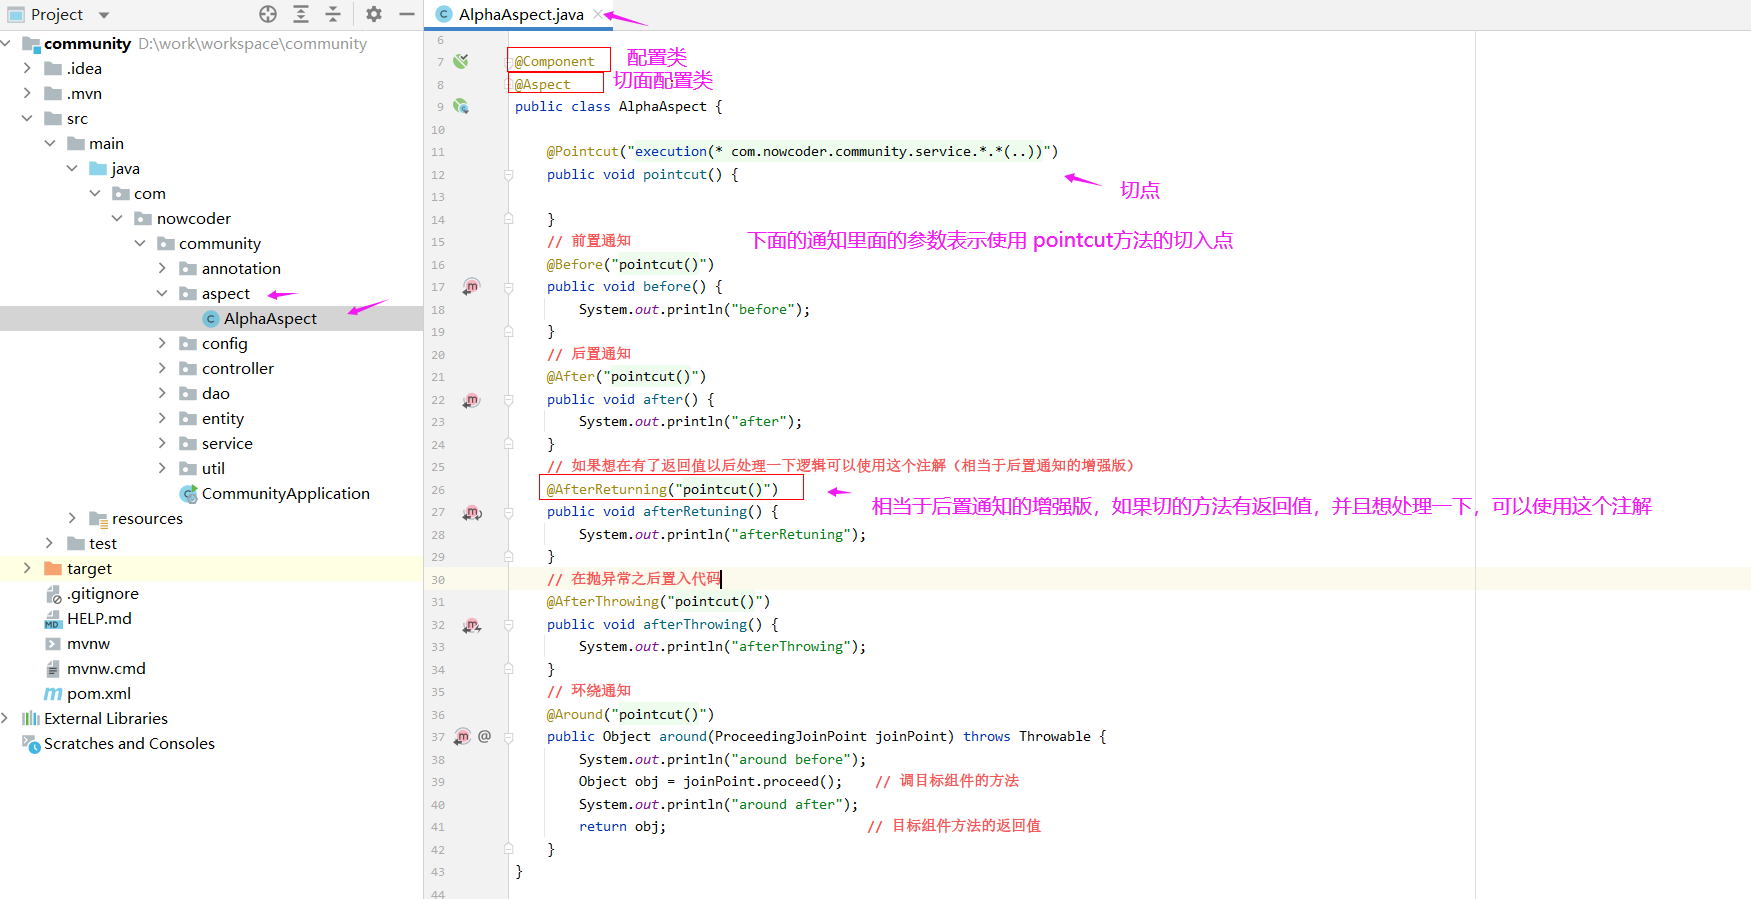Viewport: 1751px width, 899px height.
Task: Expand the util package
Action: coord(162,468)
